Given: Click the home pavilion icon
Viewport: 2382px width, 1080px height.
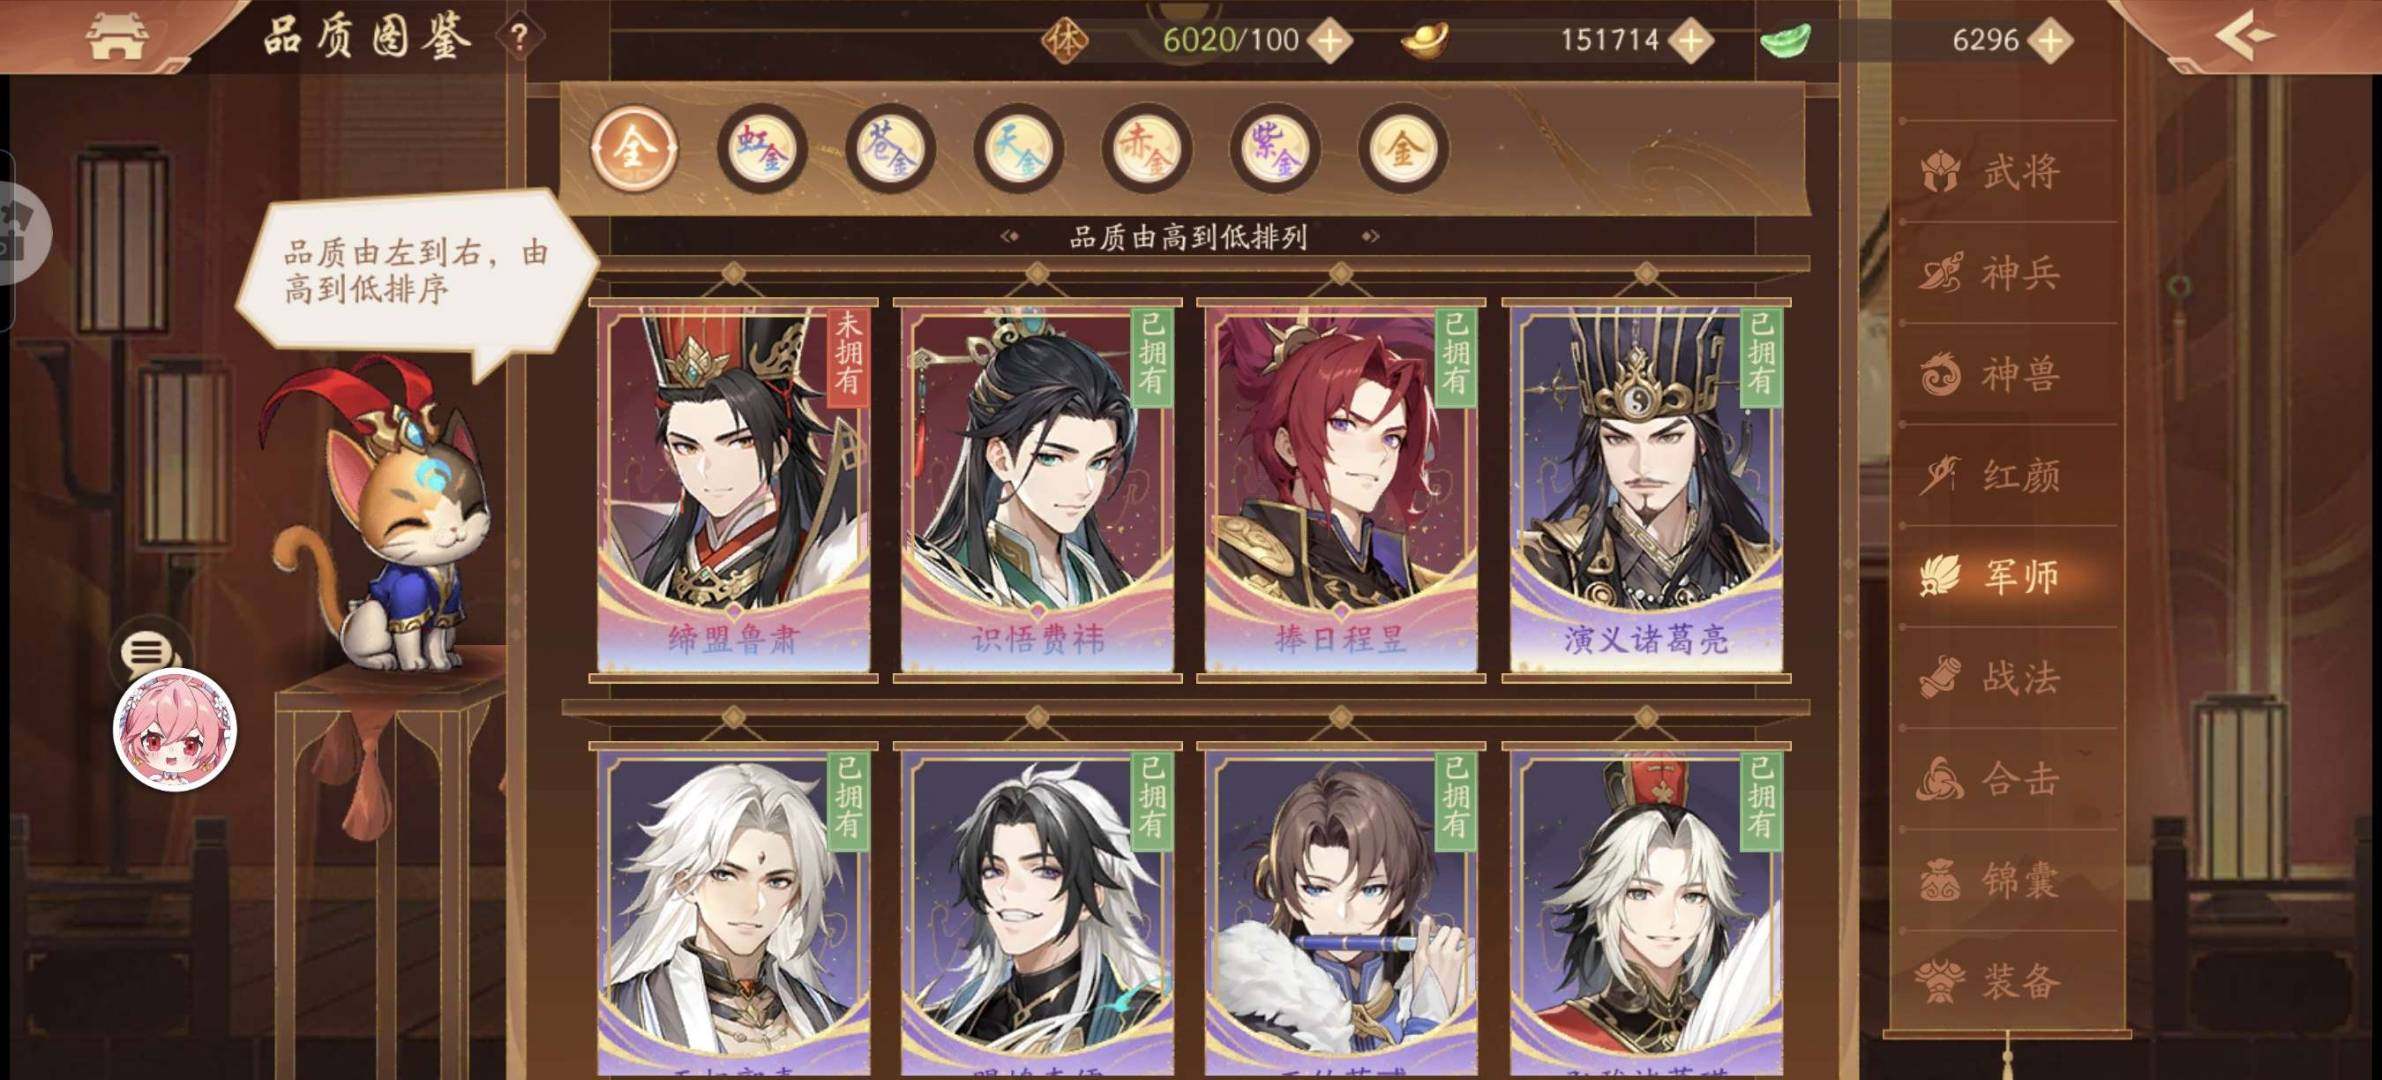Looking at the screenshot, I should [117, 36].
